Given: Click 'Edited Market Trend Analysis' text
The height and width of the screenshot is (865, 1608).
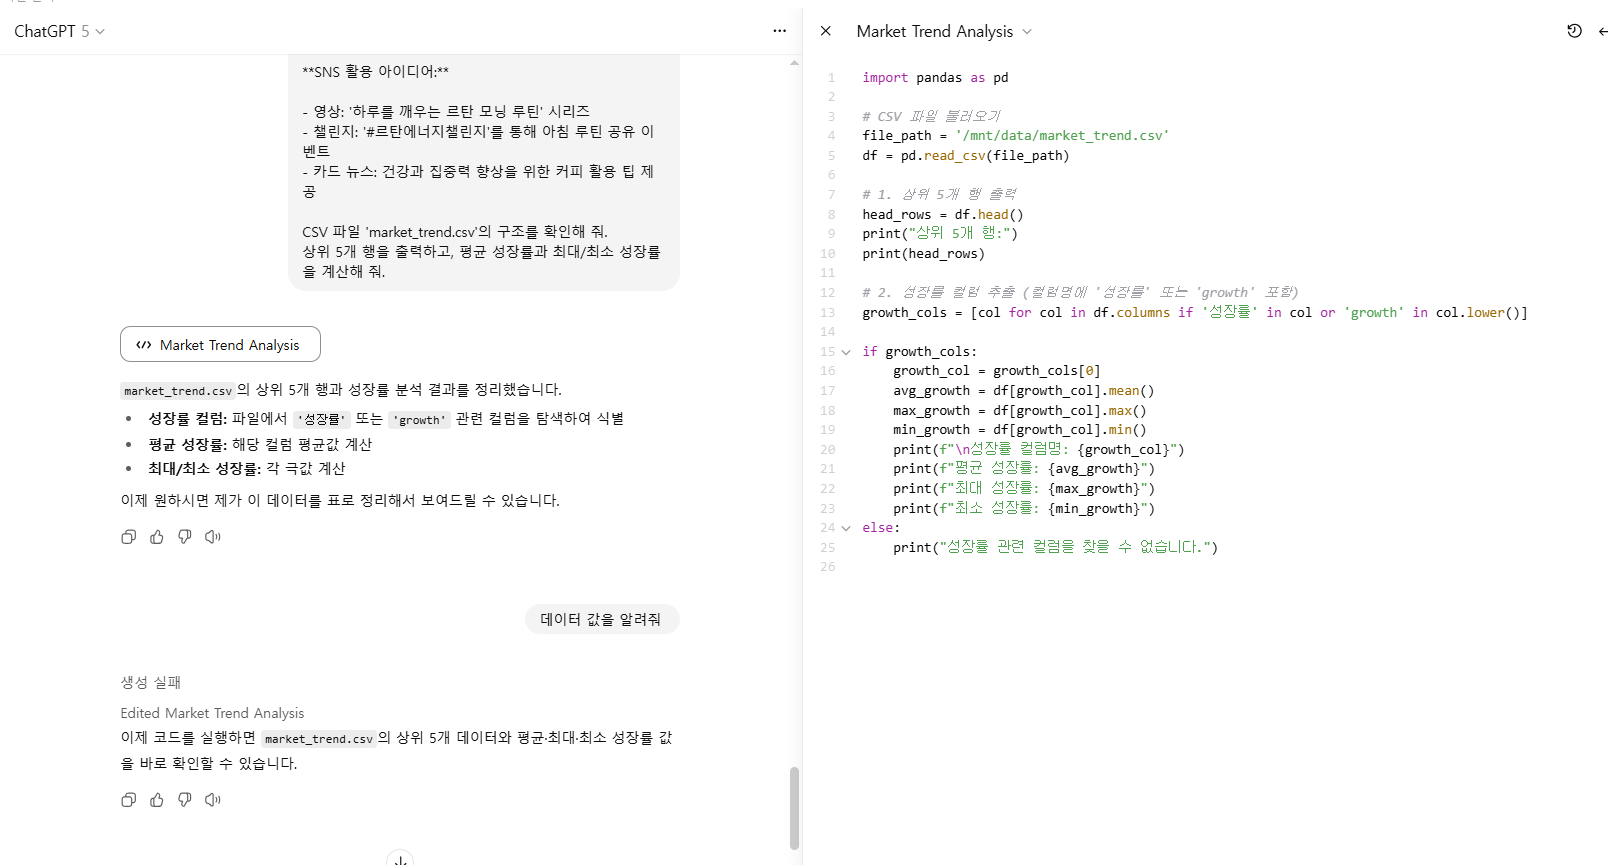Looking at the screenshot, I should [x=212, y=713].
